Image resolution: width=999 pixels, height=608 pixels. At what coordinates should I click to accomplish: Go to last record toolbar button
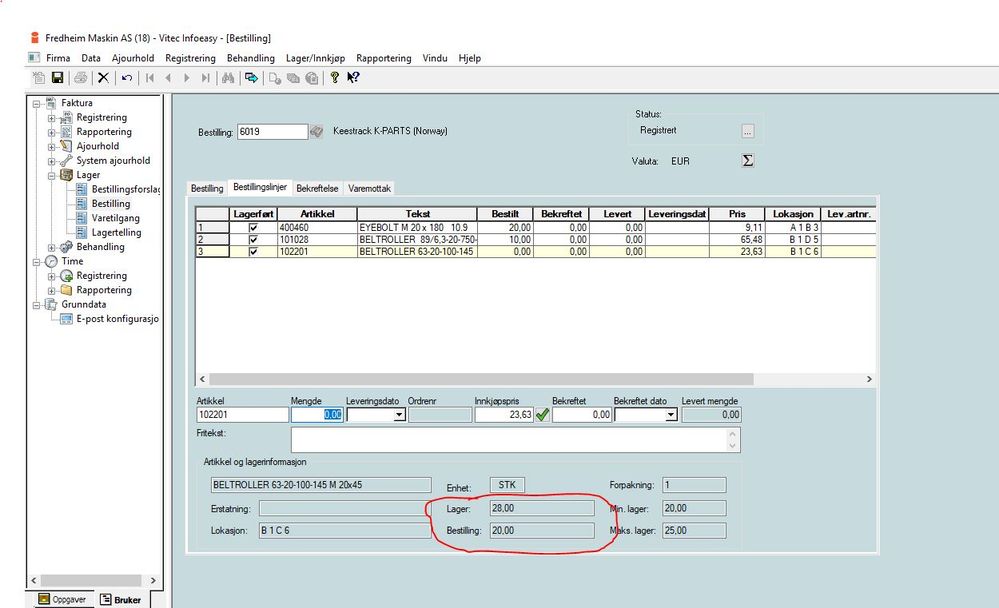205,78
